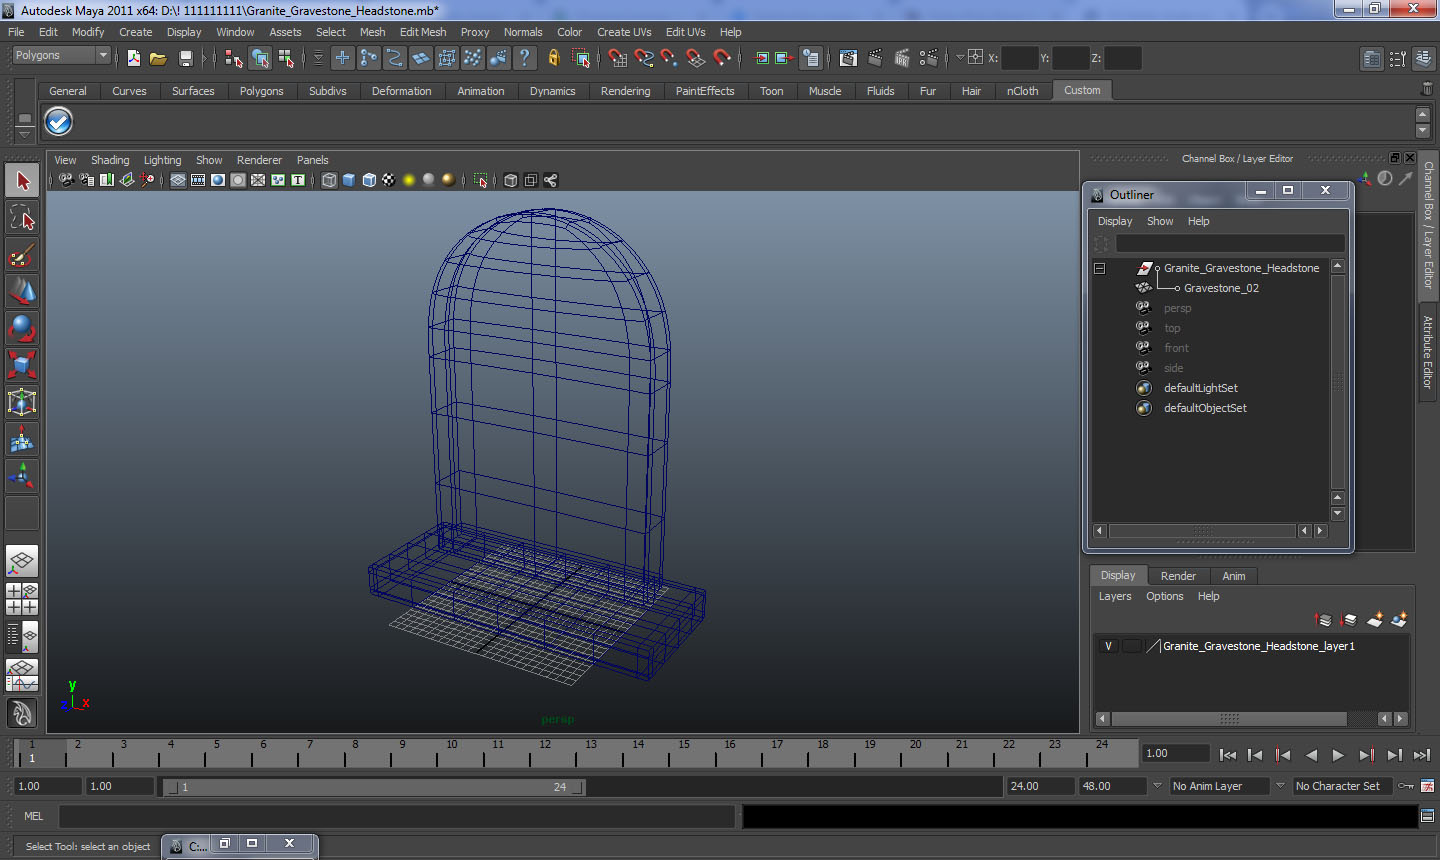This screenshot has width=1440, height=860.
Task: Switch to persp/outliner layout
Action: click(22, 635)
